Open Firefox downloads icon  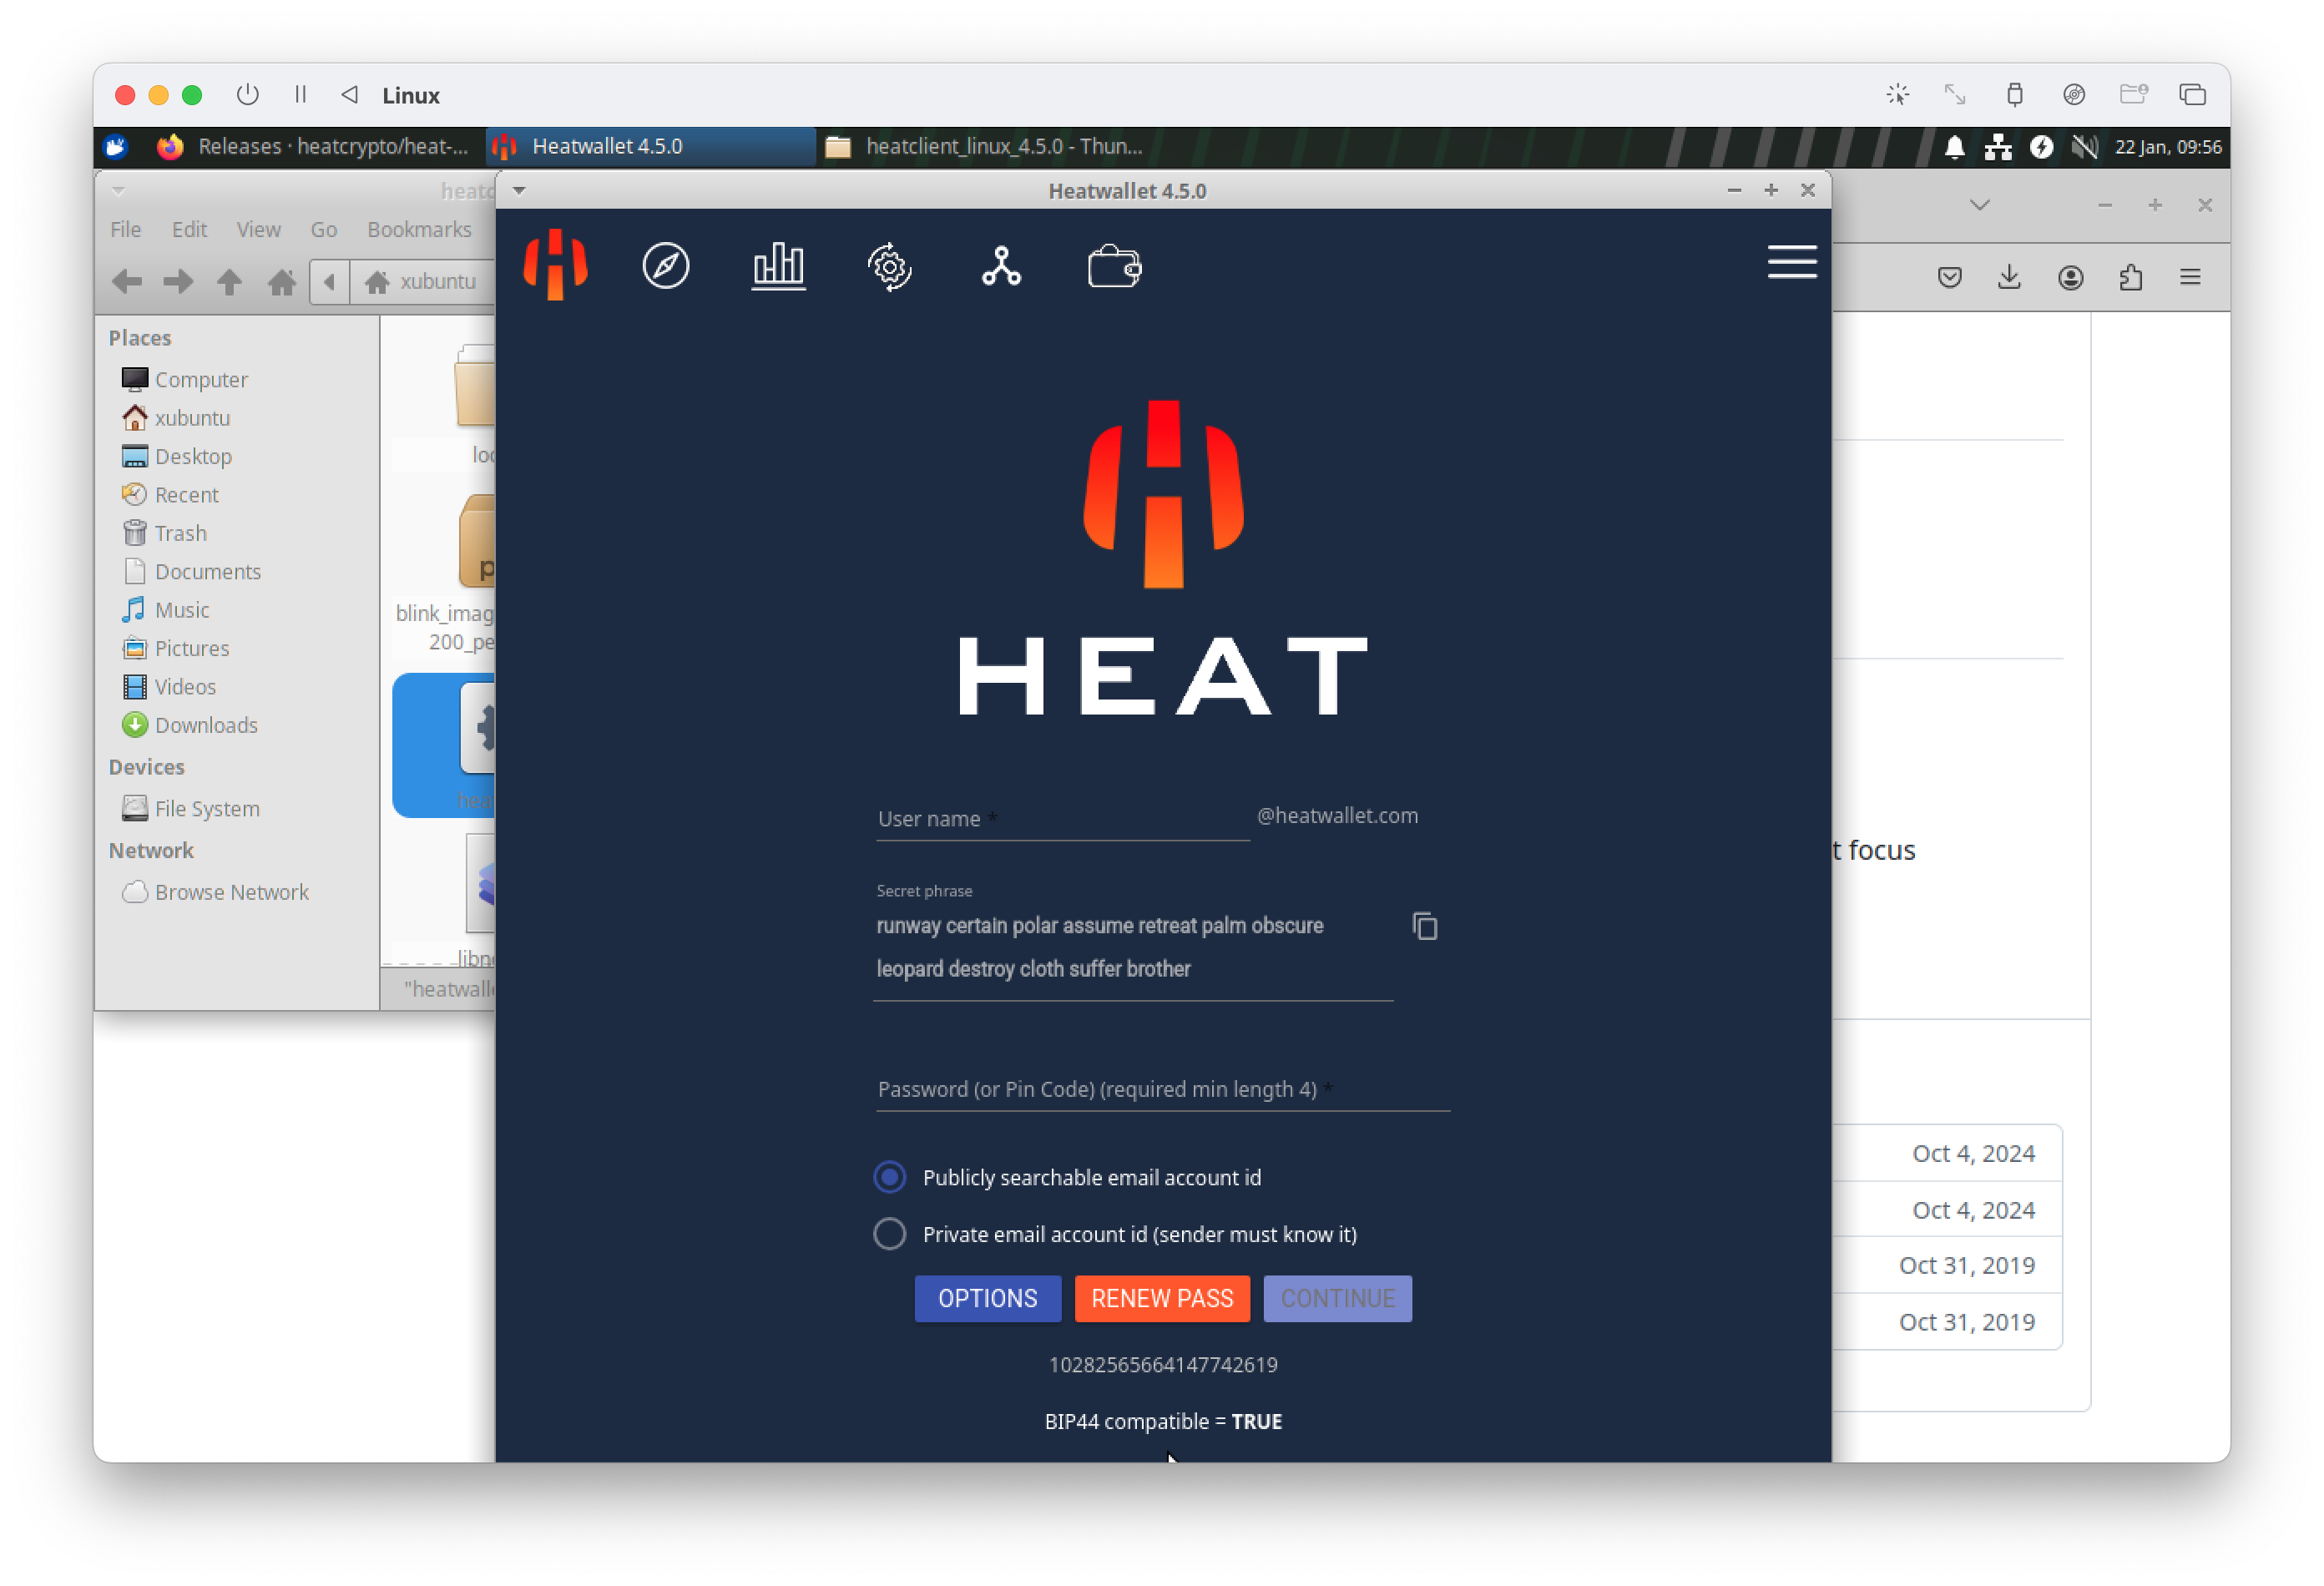click(x=2009, y=277)
